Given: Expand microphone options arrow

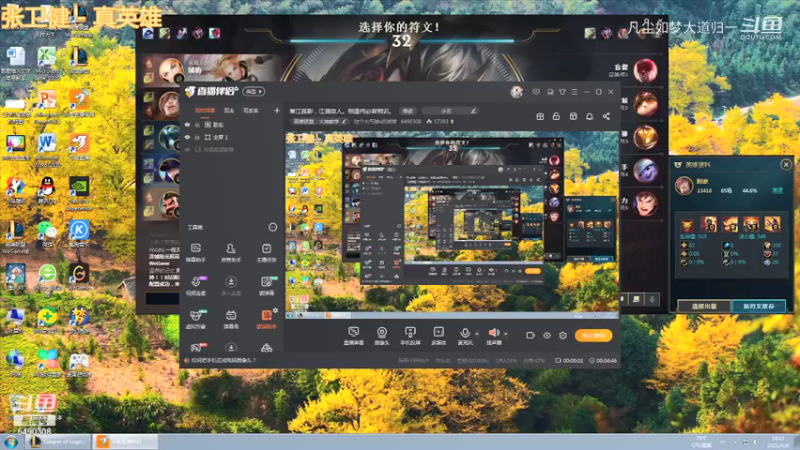Looking at the screenshot, I should click(x=477, y=334).
